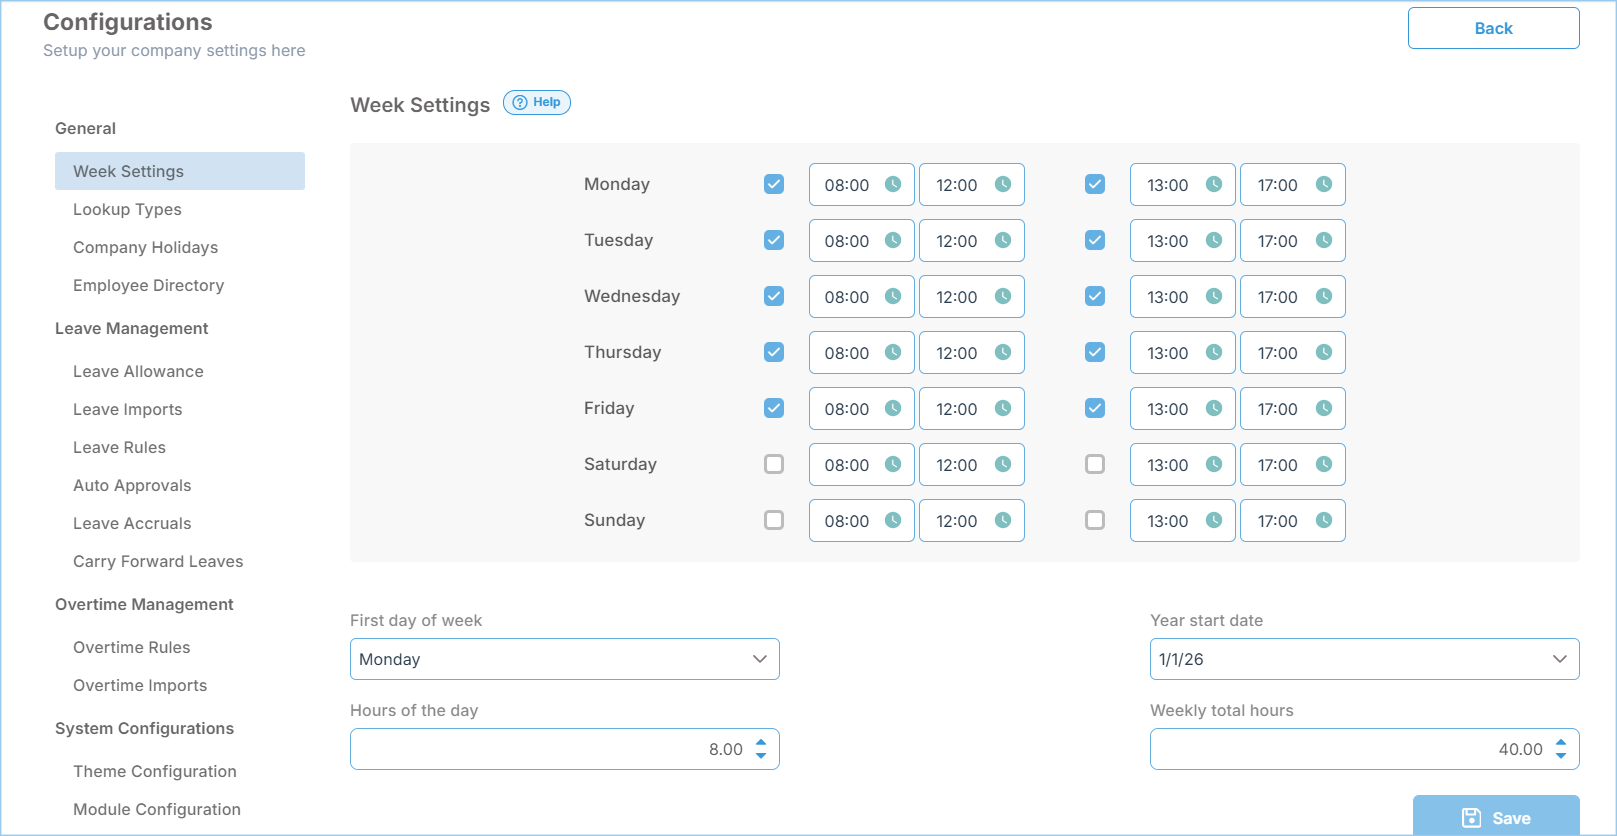Click clock icon in Sunday 17:00 field
Viewport: 1617px width, 836px height.
[1324, 520]
